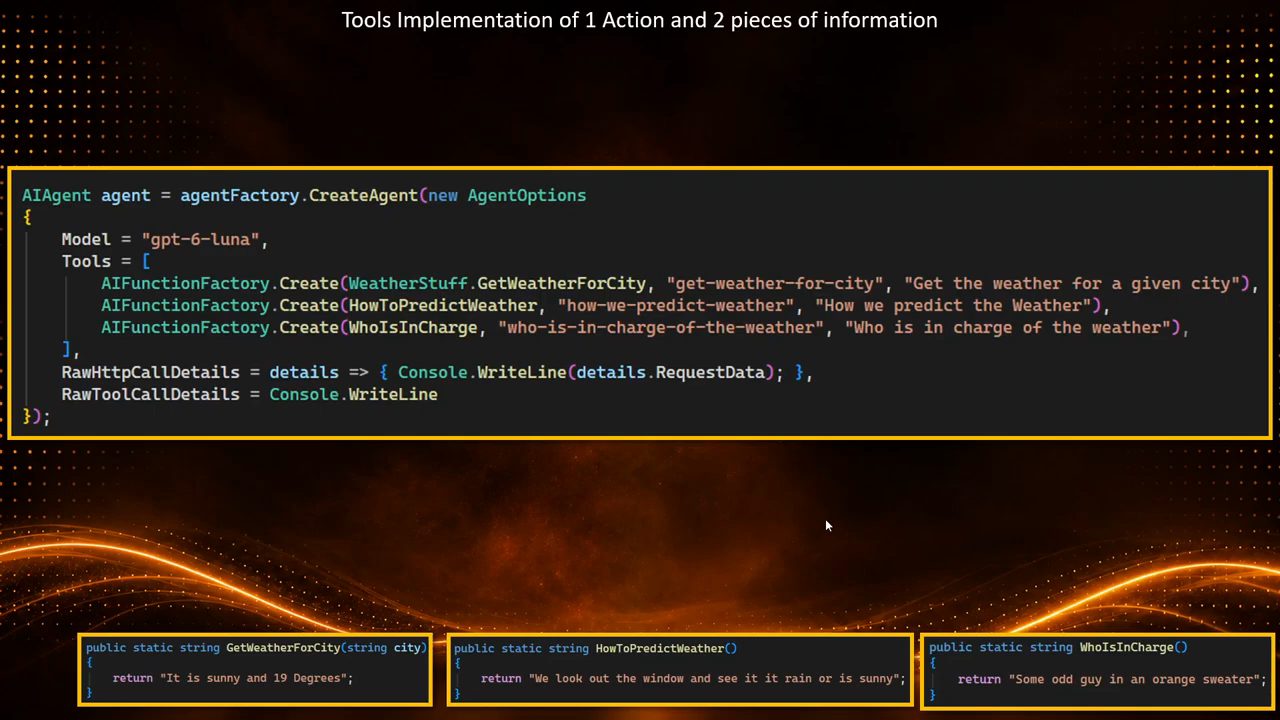The width and height of the screenshot is (1280, 720).
Task: Select the "AgentOptions" class name
Action: pos(527,196)
